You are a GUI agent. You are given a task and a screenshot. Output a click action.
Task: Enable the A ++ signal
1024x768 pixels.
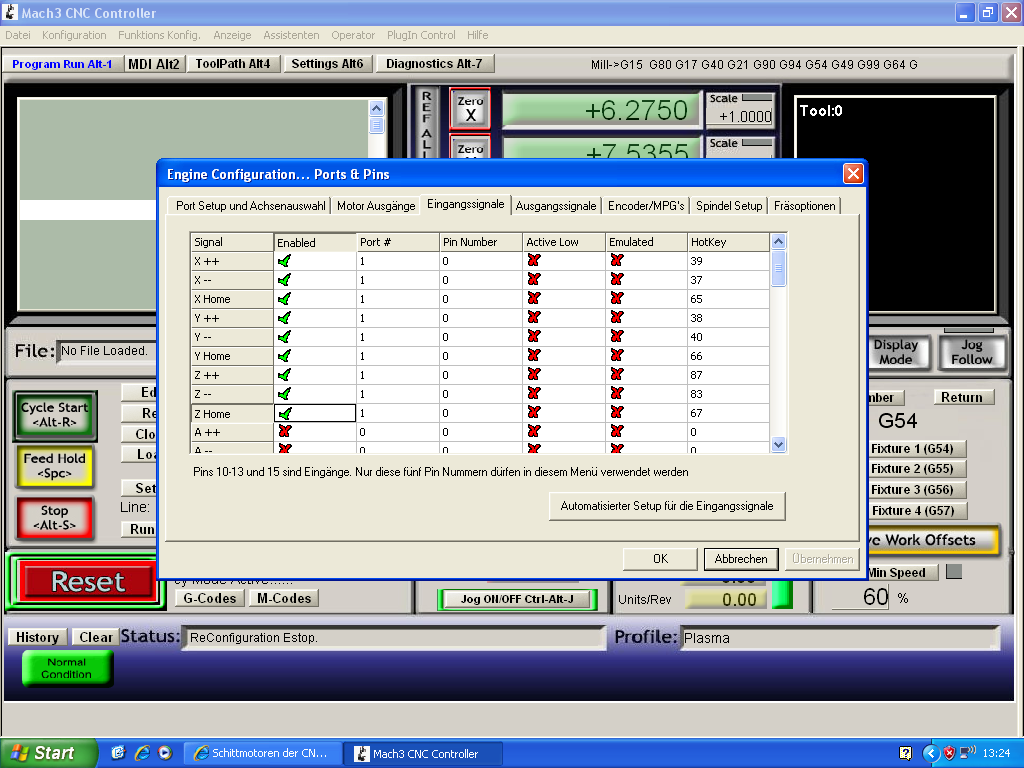tap(284, 432)
